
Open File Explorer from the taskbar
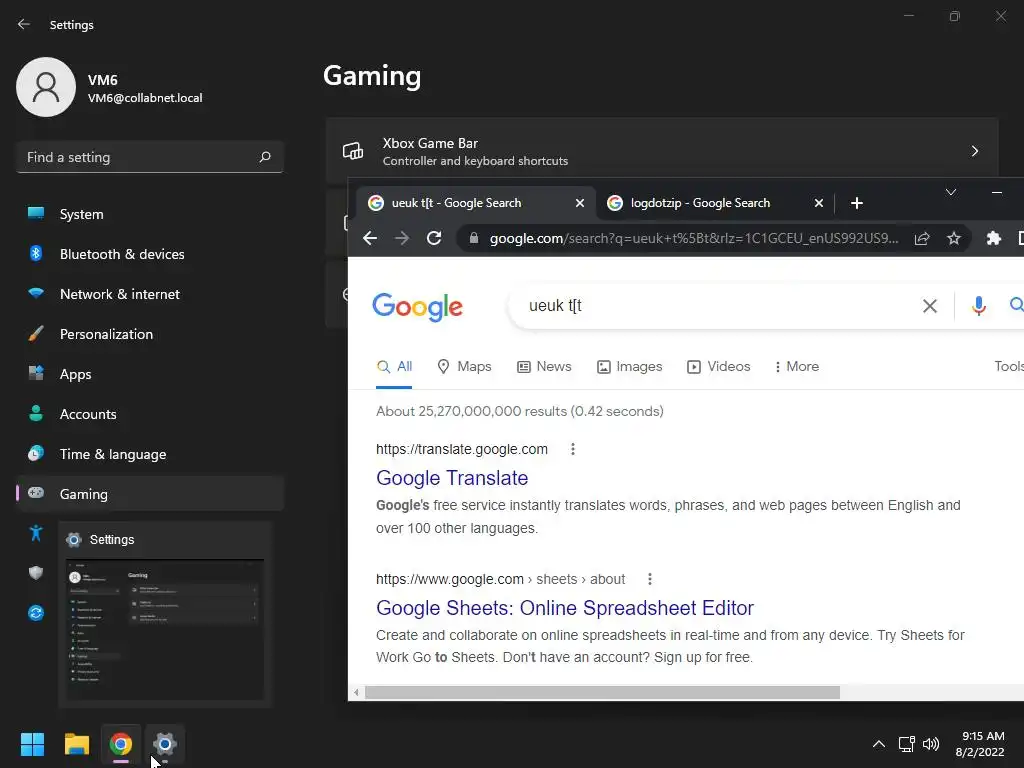76,744
